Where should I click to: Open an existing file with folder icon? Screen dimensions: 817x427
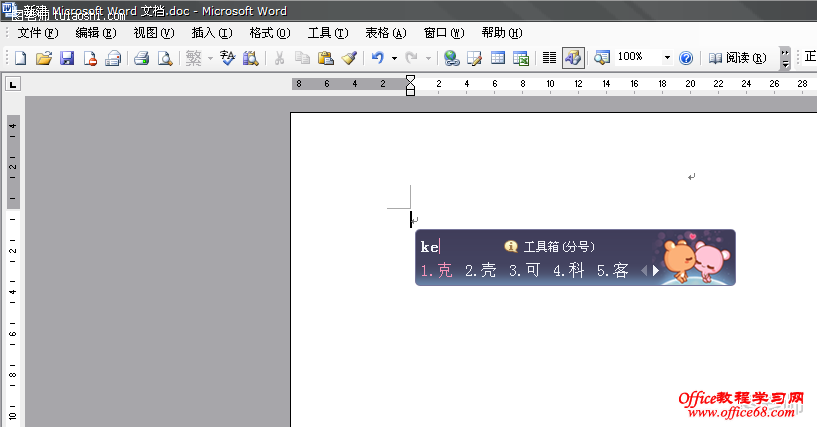point(44,58)
